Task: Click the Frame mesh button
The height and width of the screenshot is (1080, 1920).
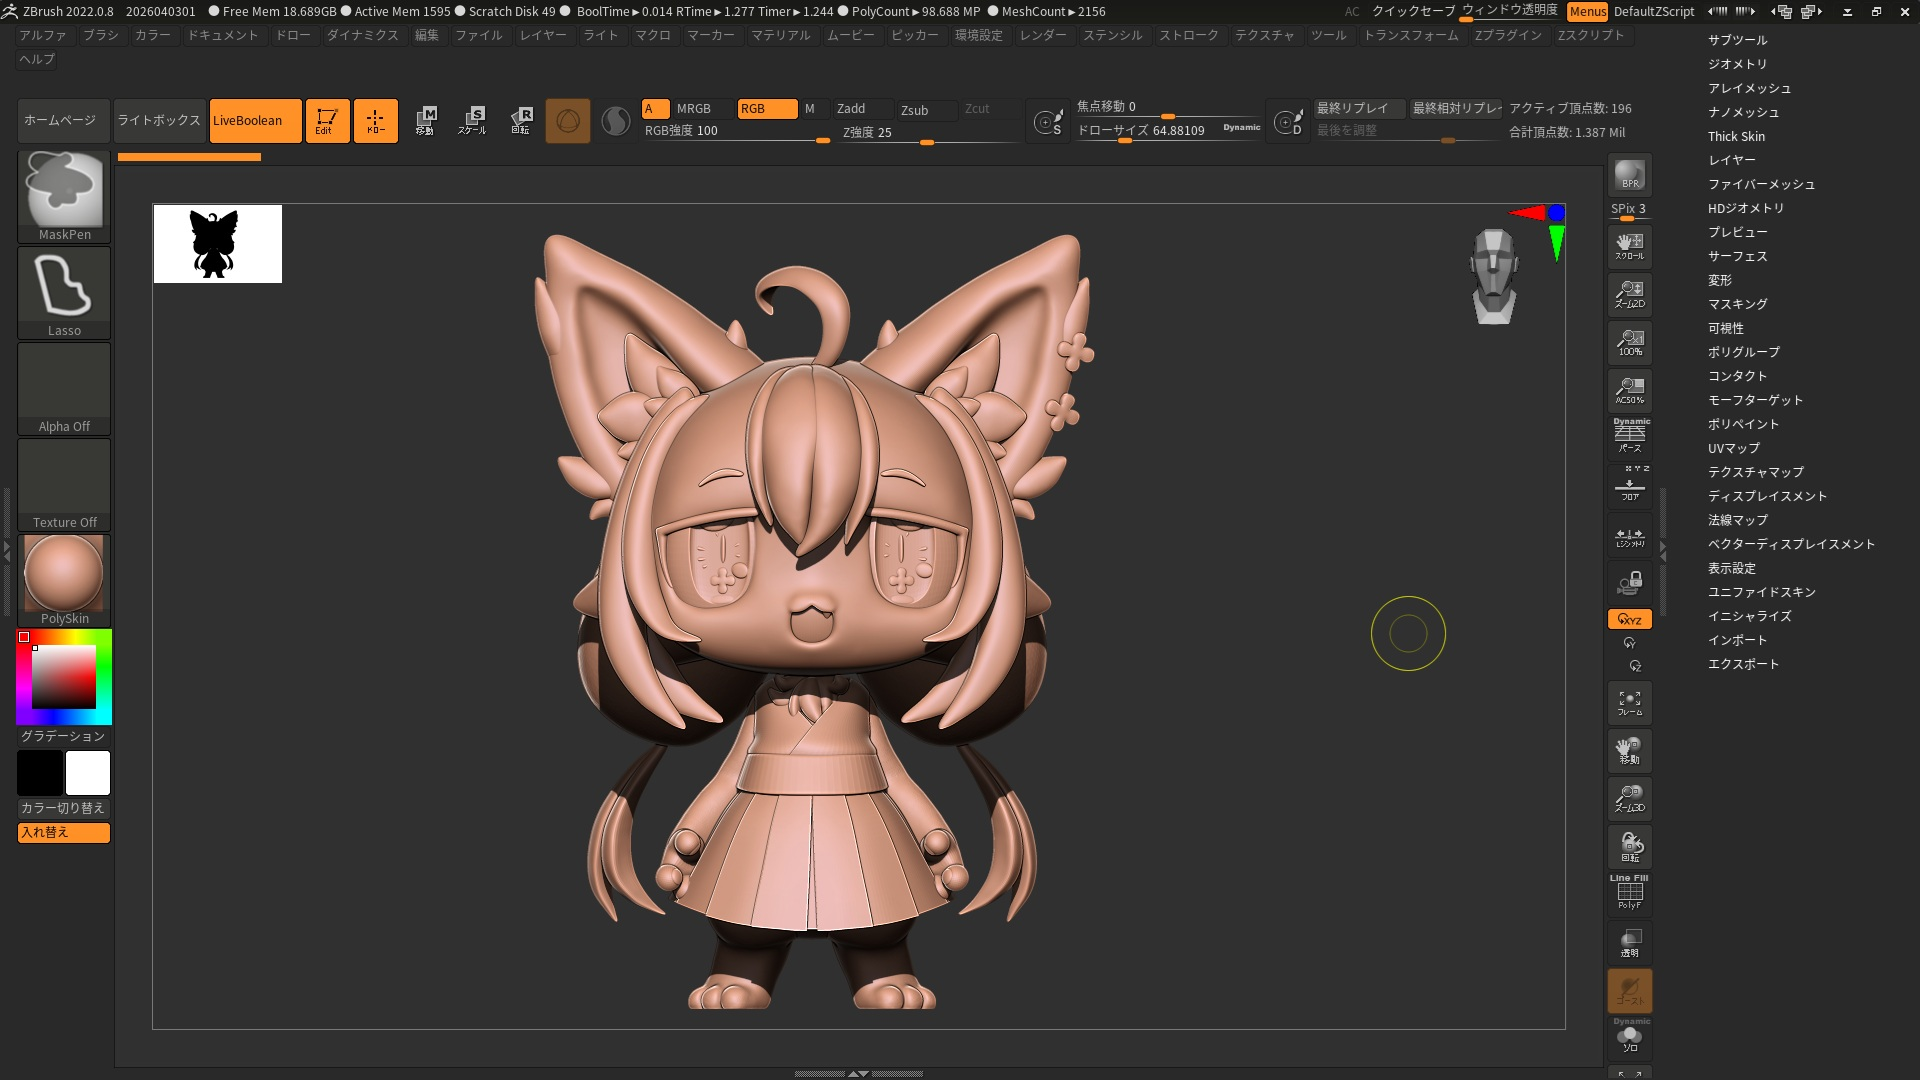Action: (1629, 702)
